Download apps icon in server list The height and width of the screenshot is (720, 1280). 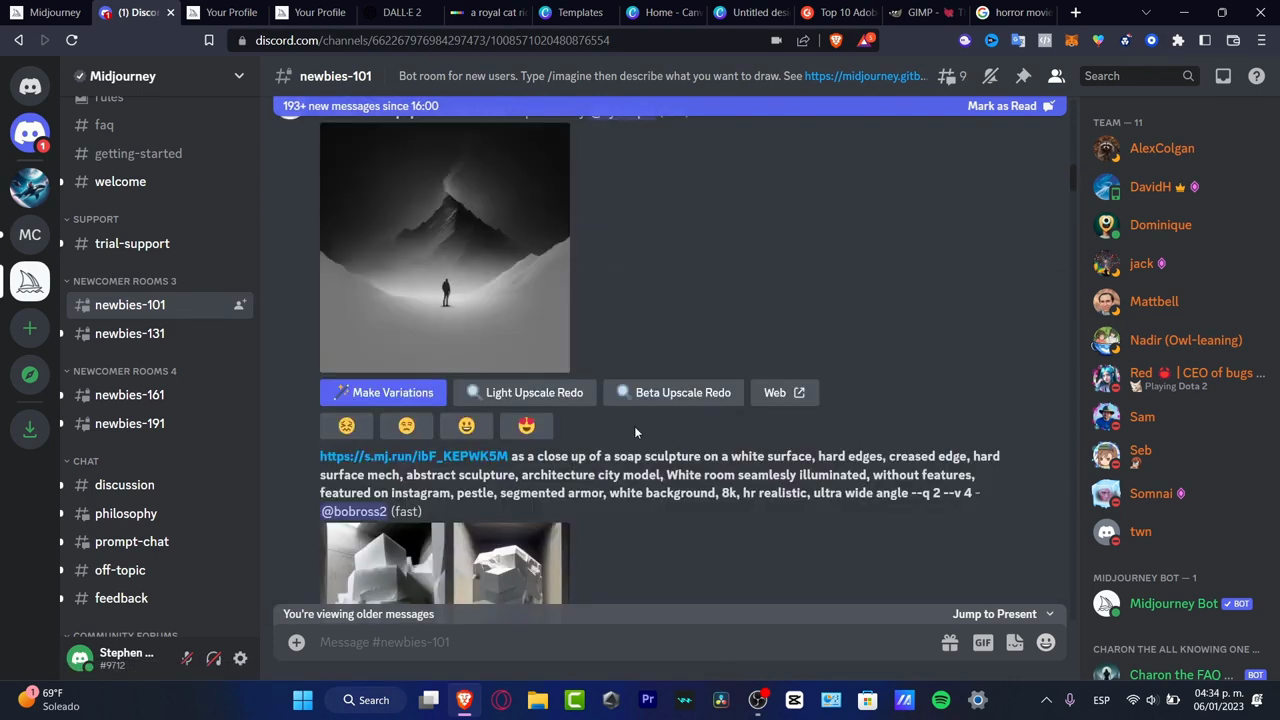pos(30,429)
